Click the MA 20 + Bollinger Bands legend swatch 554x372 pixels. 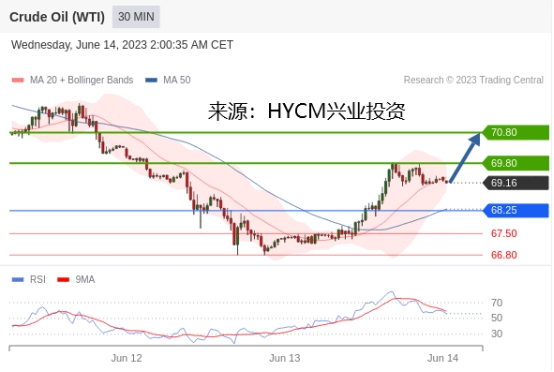pyautogui.click(x=18, y=80)
